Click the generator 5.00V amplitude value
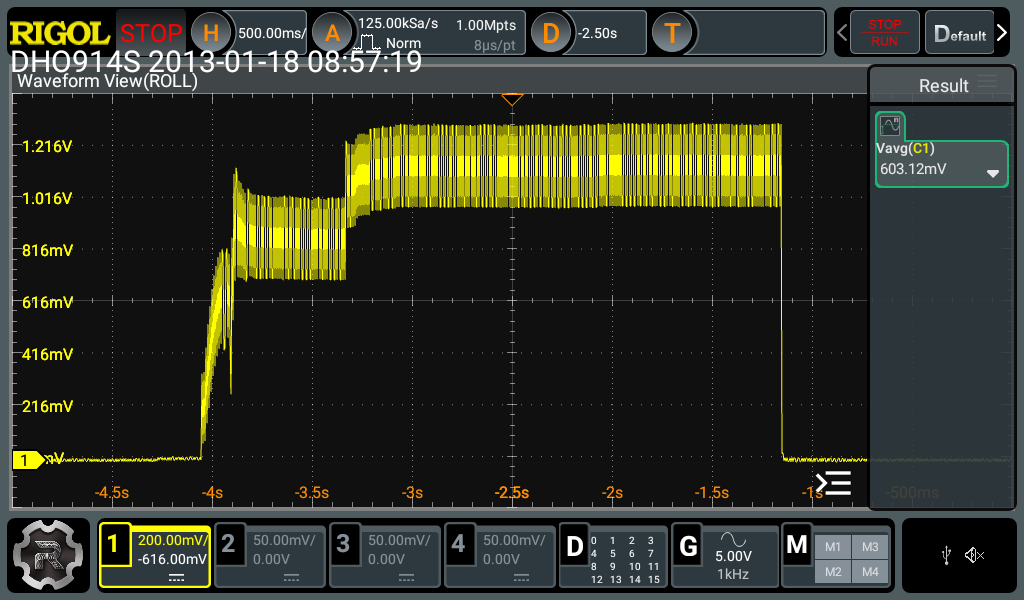This screenshot has height=600, width=1024. coord(733,556)
